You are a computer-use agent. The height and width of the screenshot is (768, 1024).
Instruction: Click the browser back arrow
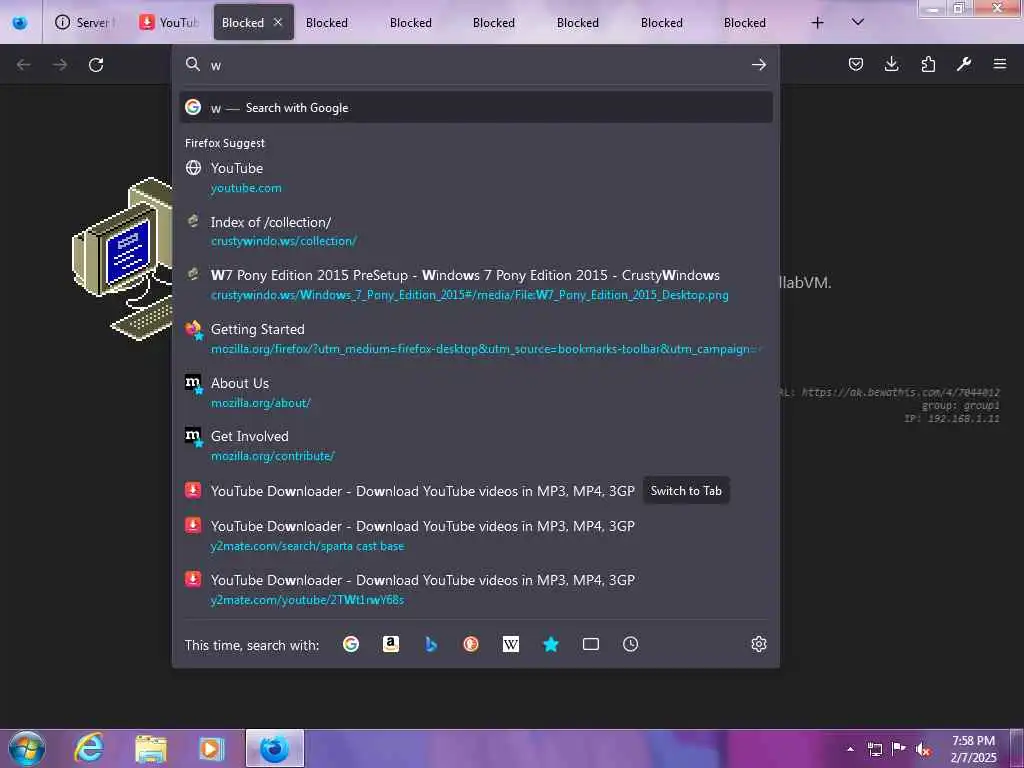24,65
